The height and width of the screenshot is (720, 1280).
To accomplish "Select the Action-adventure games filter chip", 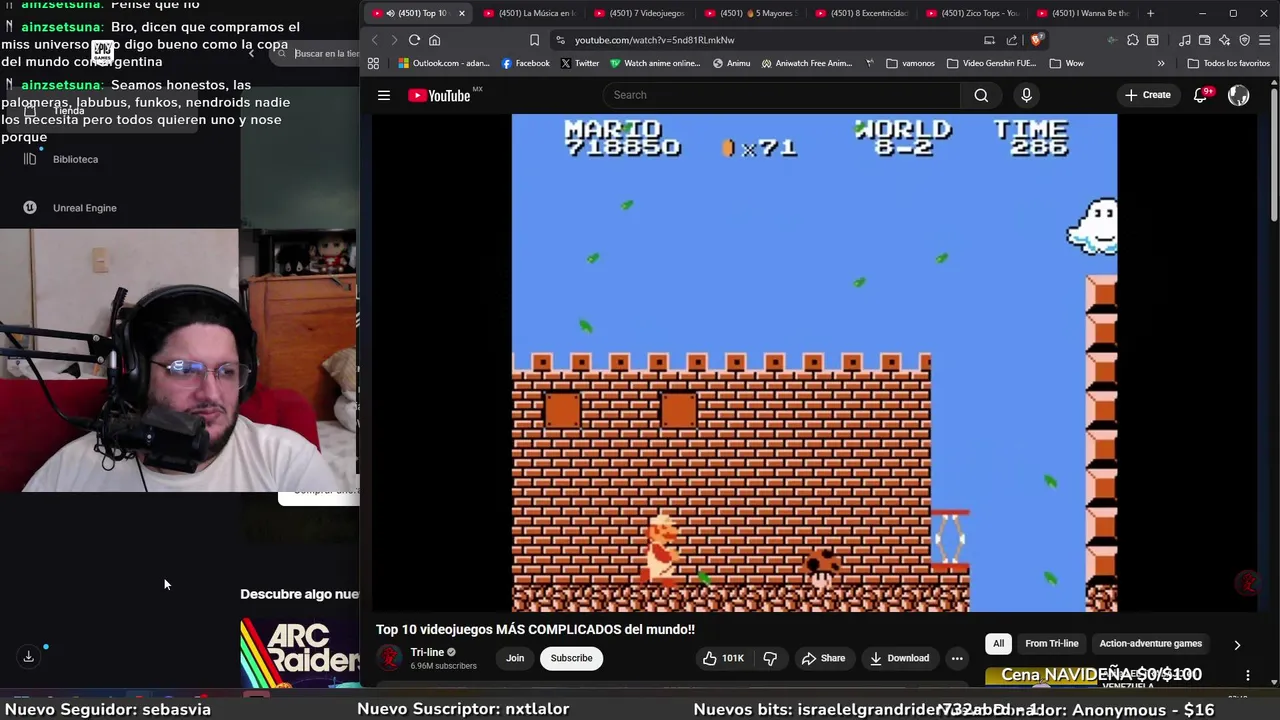I will coord(1151,644).
